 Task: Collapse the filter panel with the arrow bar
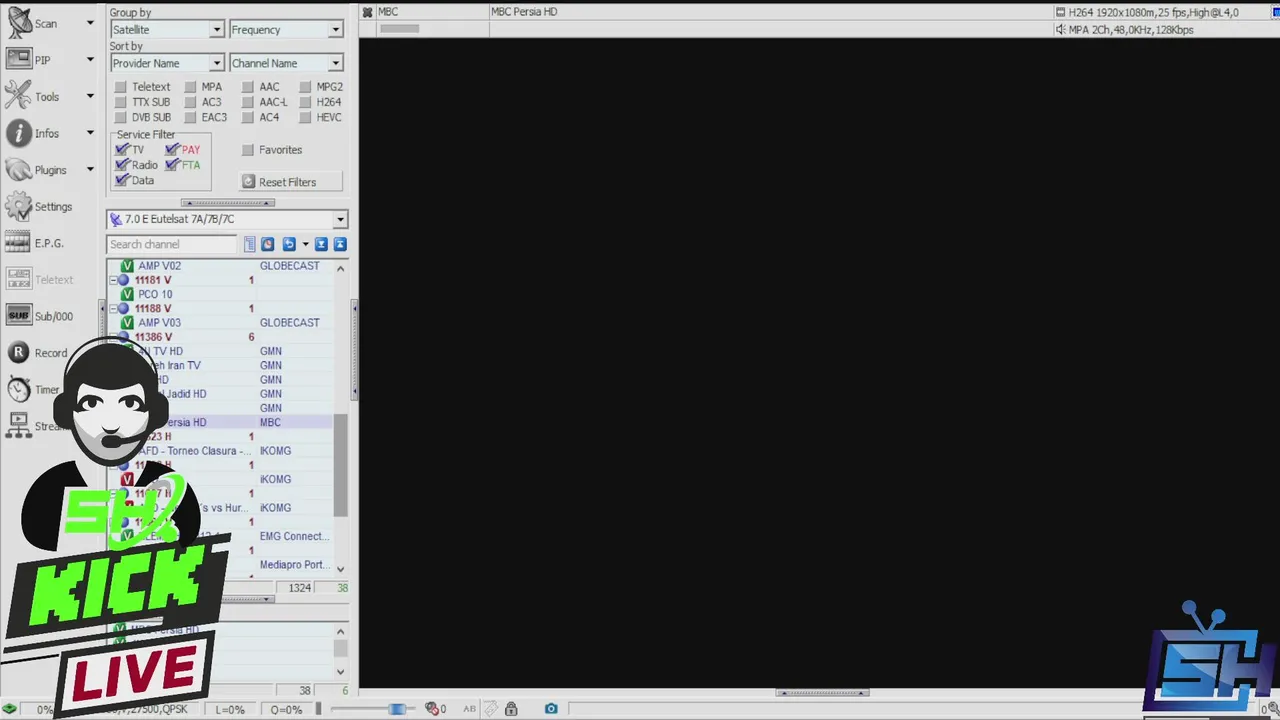[227, 203]
